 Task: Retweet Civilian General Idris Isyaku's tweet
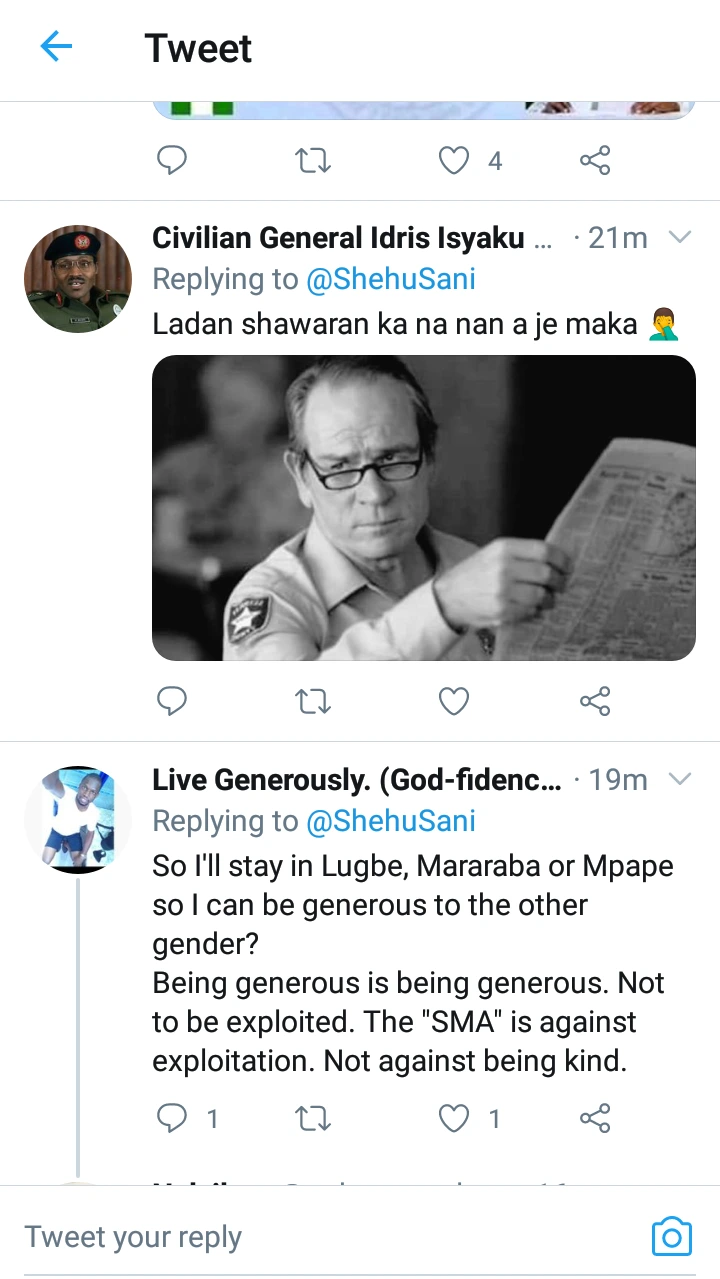[x=313, y=702]
